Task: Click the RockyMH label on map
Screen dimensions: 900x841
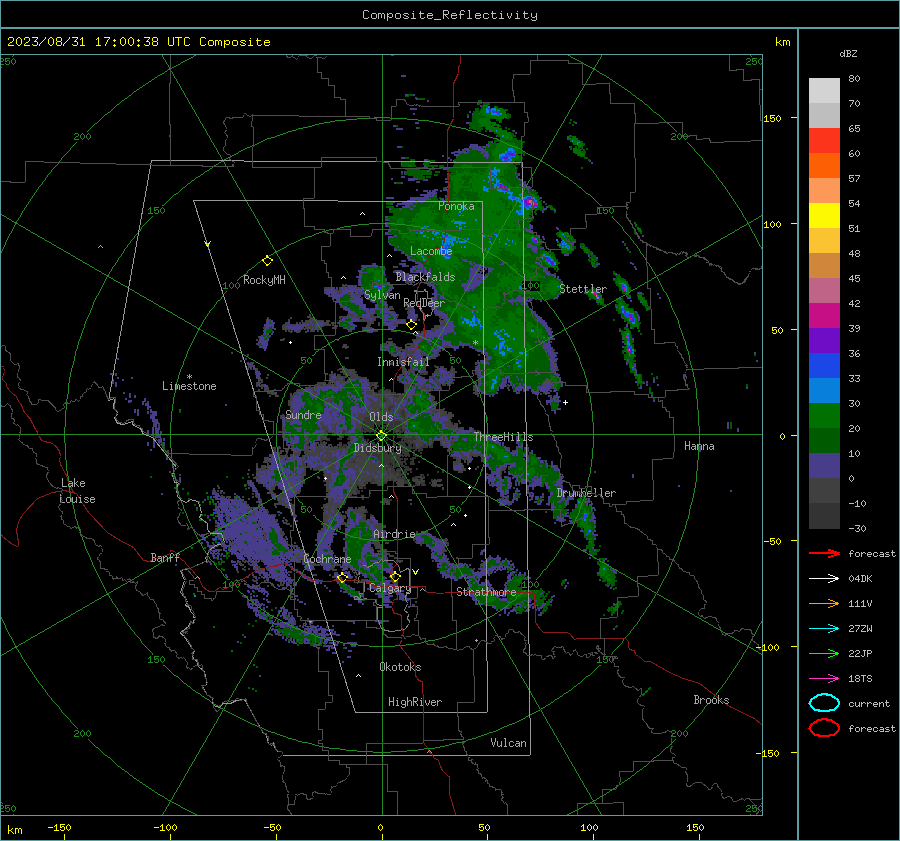Action: [x=264, y=280]
